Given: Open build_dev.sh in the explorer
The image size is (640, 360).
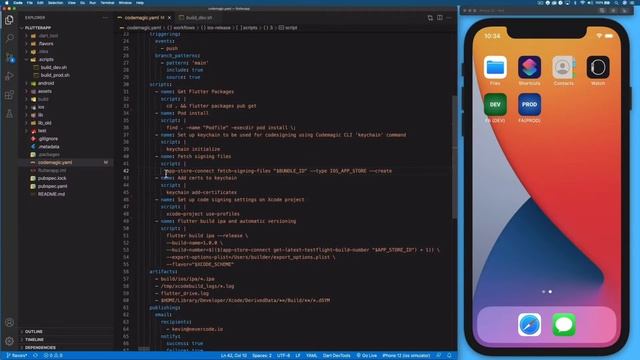Looking at the screenshot, I should point(53,67).
